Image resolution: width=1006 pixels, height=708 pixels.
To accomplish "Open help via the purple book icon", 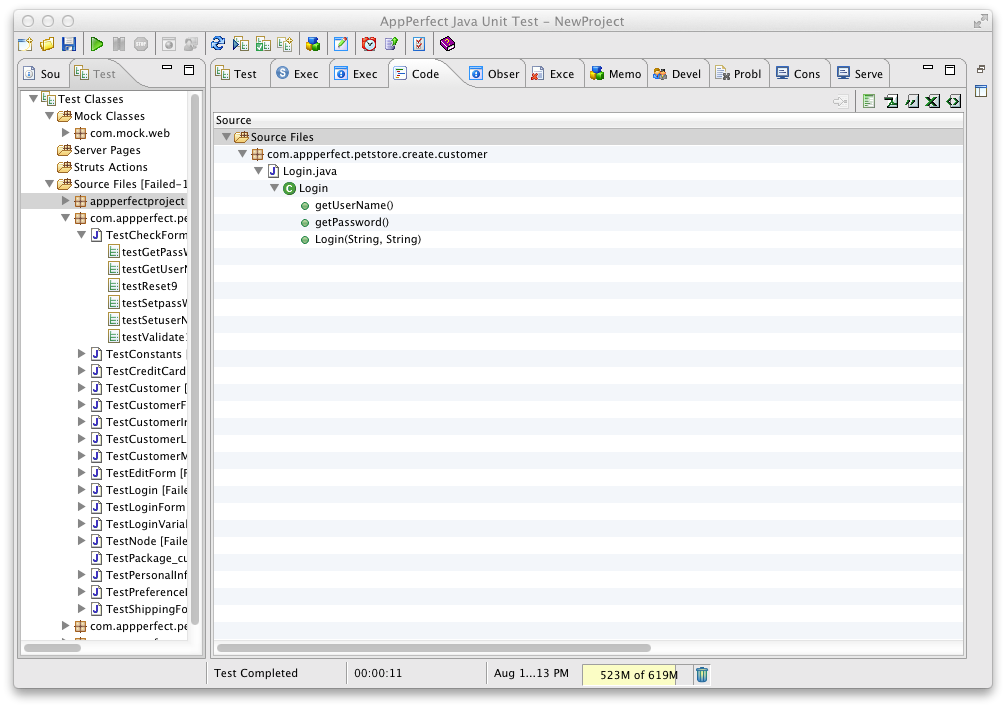I will pyautogui.click(x=447, y=44).
